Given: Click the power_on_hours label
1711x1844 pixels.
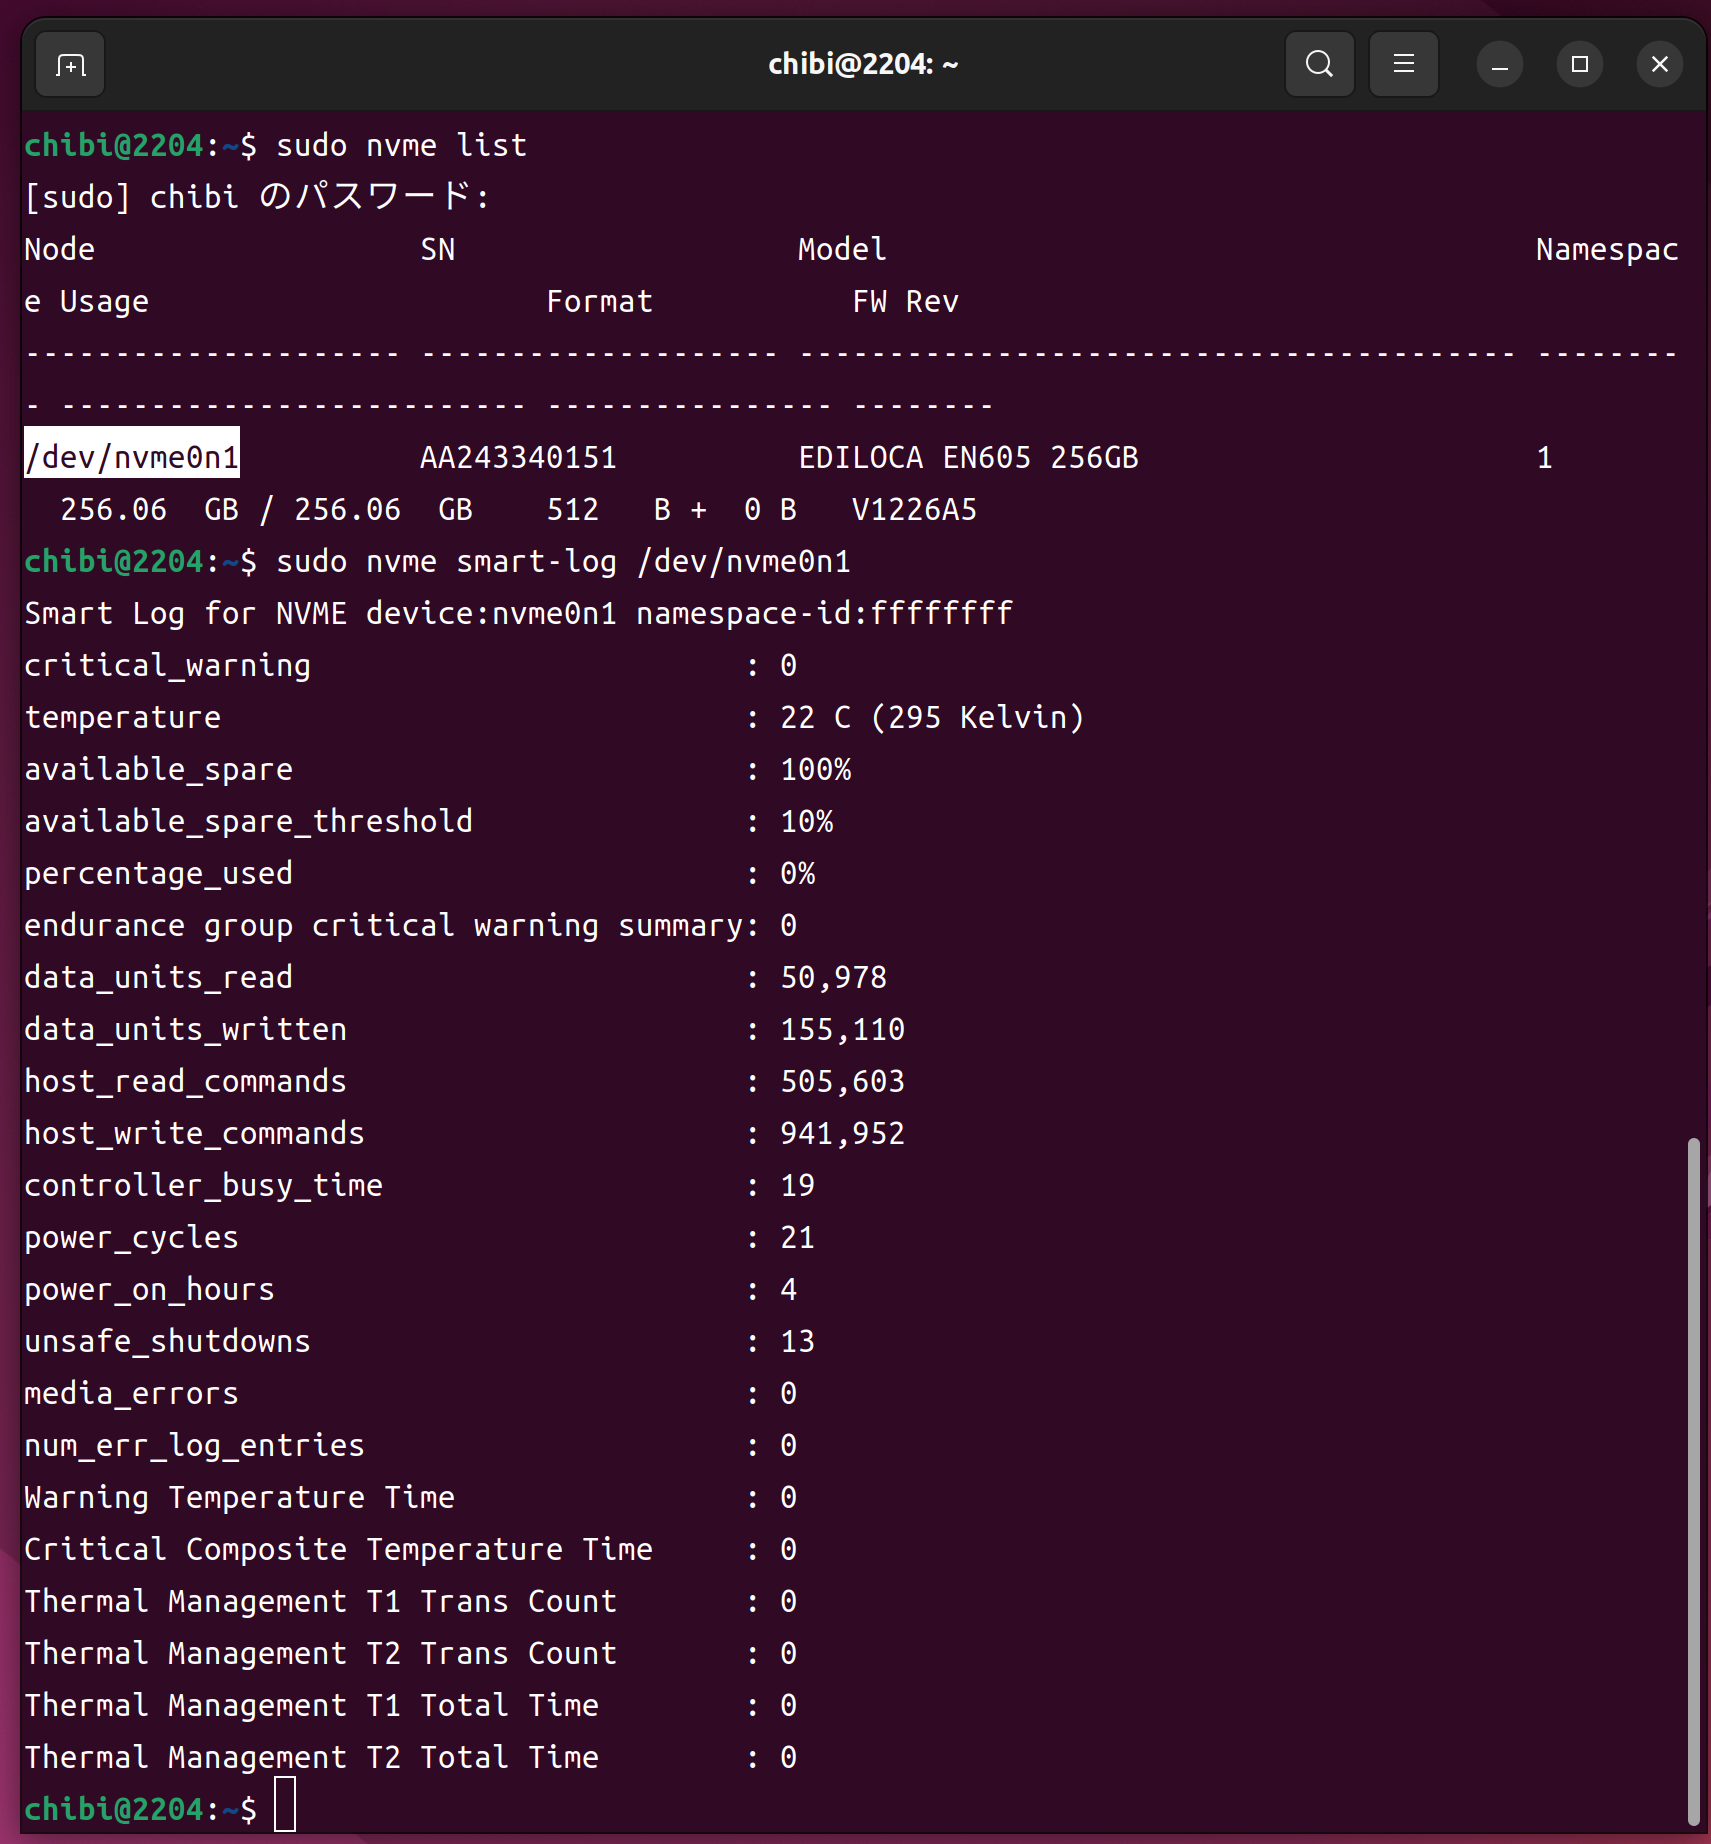Looking at the screenshot, I should coord(149,1290).
